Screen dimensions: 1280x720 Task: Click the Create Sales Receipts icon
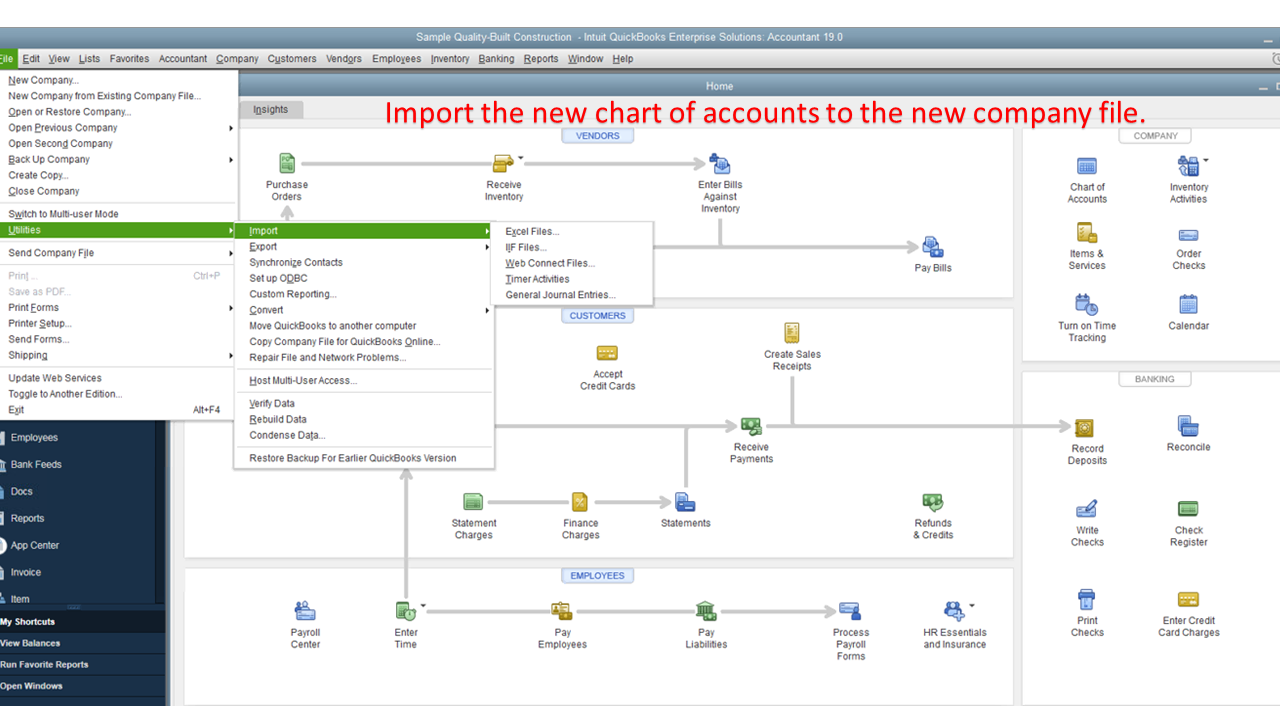click(x=792, y=332)
